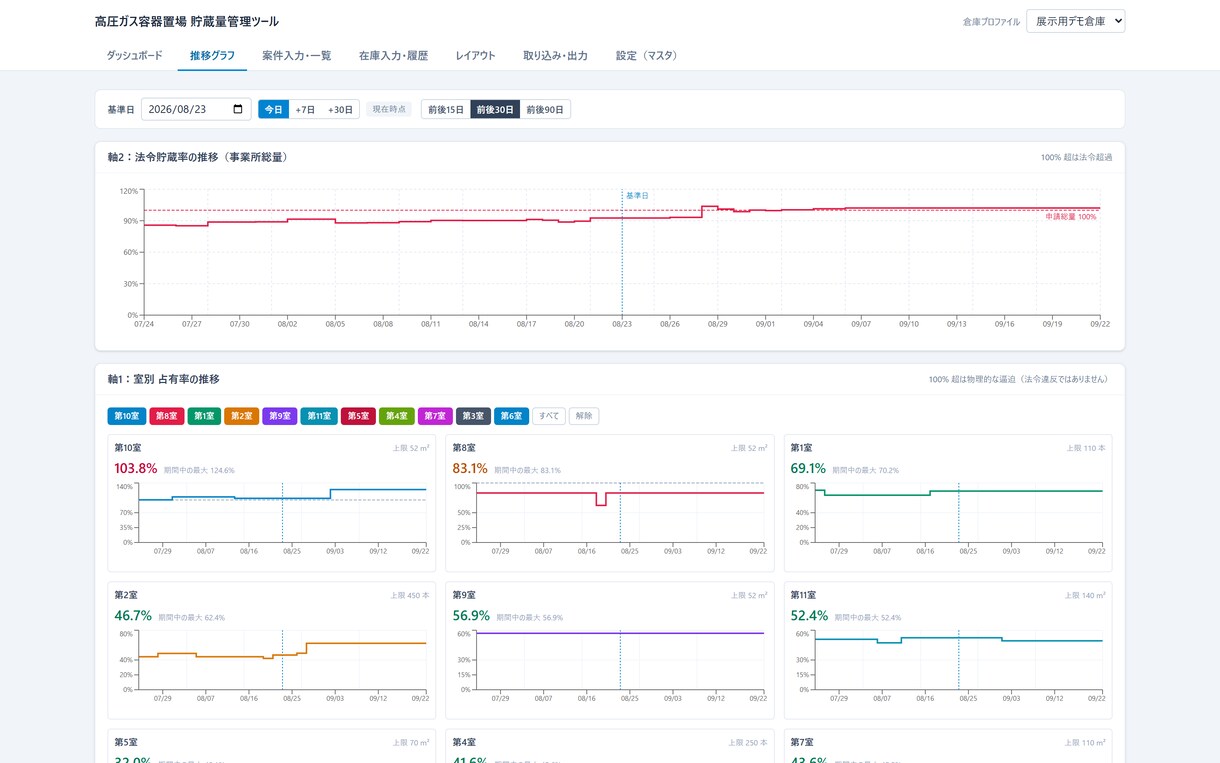Viewport: 1220px width, 763px height.
Task: Toggle the 第3室 room chip
Action: tap(473, 416)
